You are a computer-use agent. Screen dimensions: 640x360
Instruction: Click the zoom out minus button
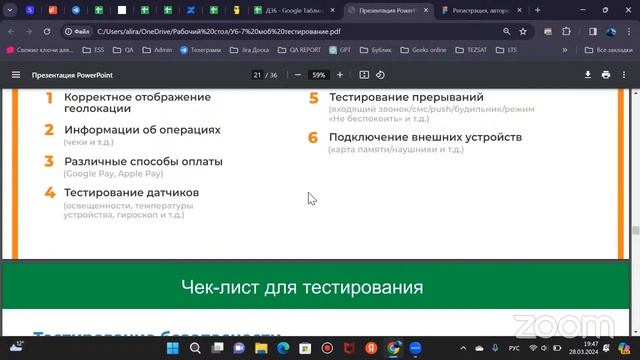coord(298,75)
